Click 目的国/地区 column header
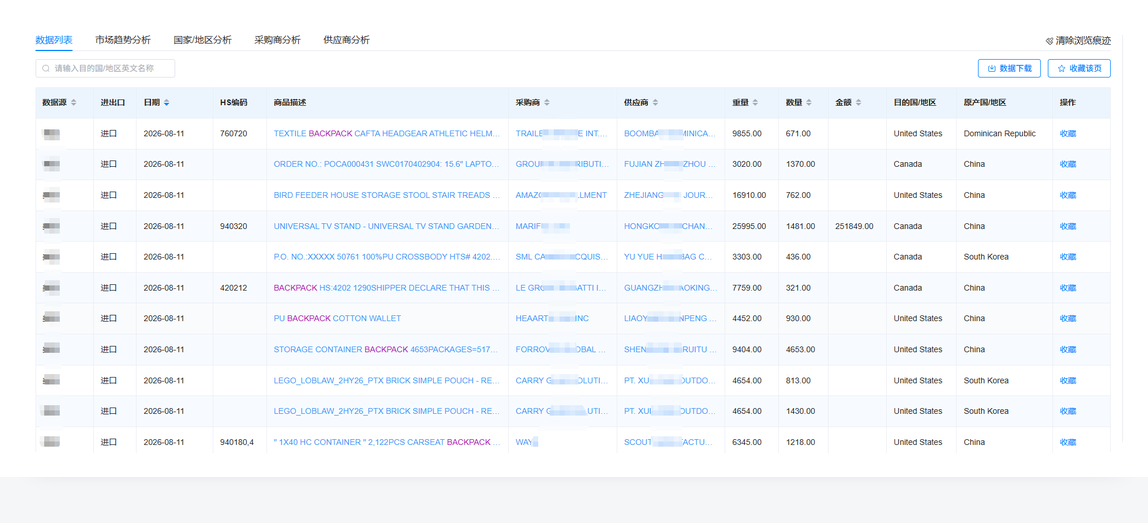 click(x=914, y=103)
